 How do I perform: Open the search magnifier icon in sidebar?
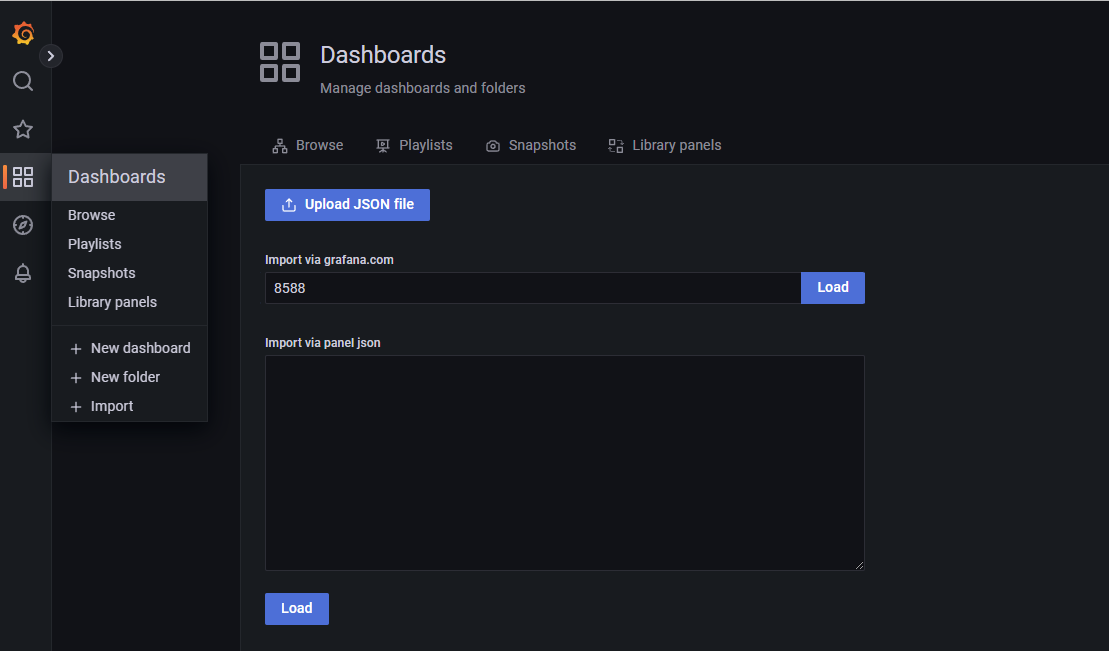[23, 81]
